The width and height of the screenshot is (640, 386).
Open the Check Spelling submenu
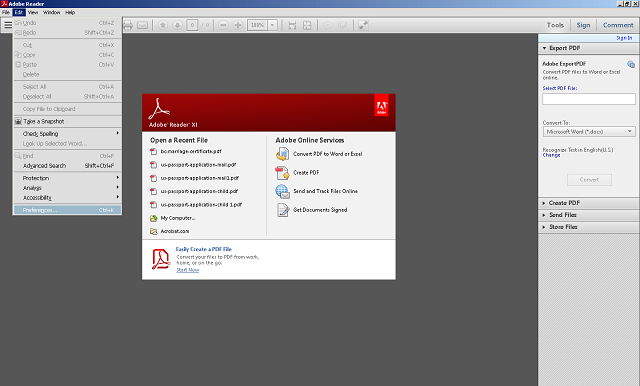click(67, 134)
